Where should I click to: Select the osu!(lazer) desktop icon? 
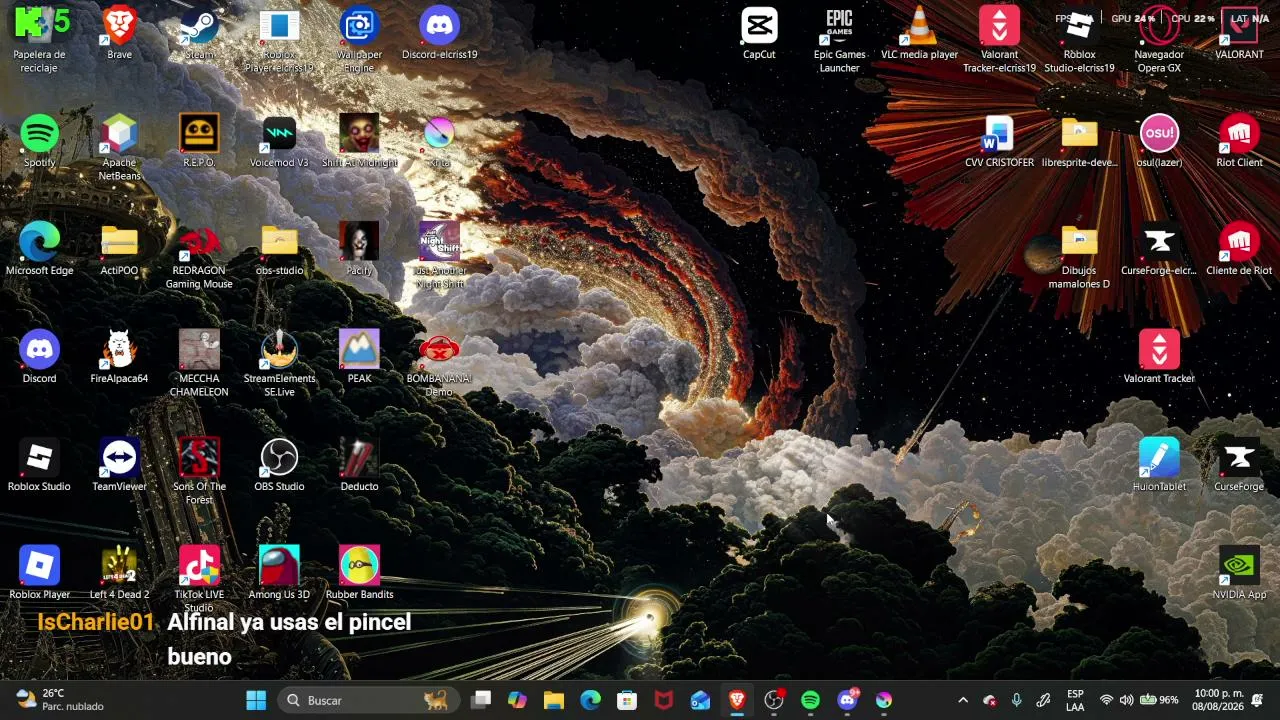tap(1159, 141)
